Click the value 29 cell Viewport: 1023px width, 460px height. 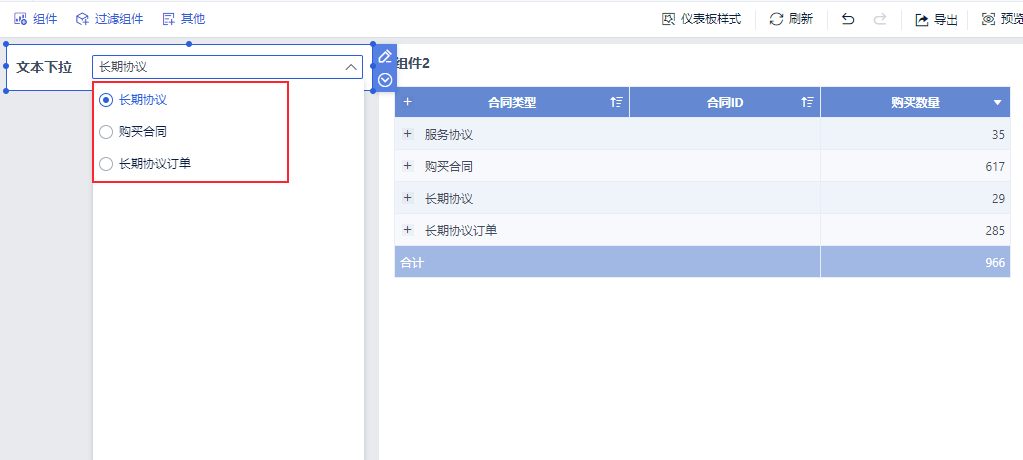pyautogui.click(x=915, y=198)
